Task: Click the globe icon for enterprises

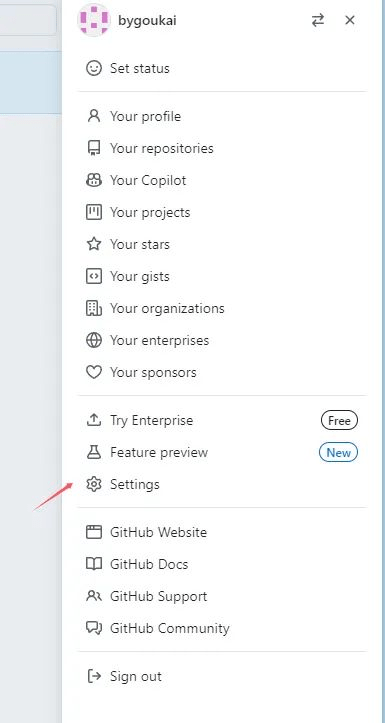Action: point(94,341)
